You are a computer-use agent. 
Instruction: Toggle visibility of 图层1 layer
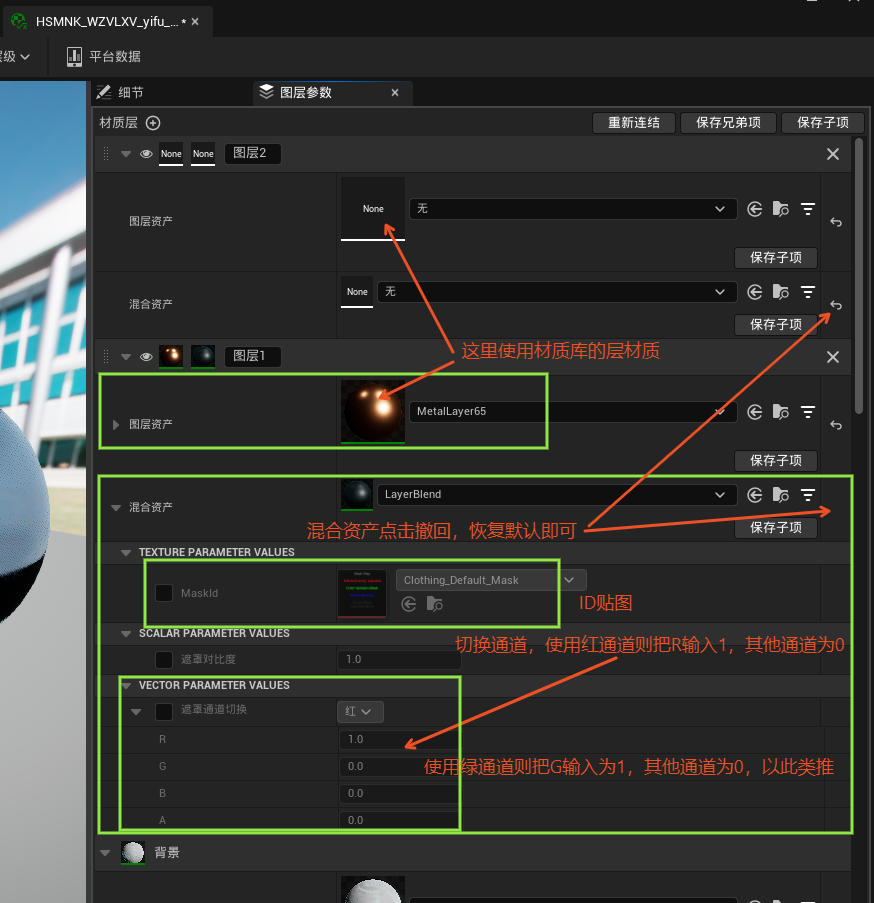coord(146,357)
